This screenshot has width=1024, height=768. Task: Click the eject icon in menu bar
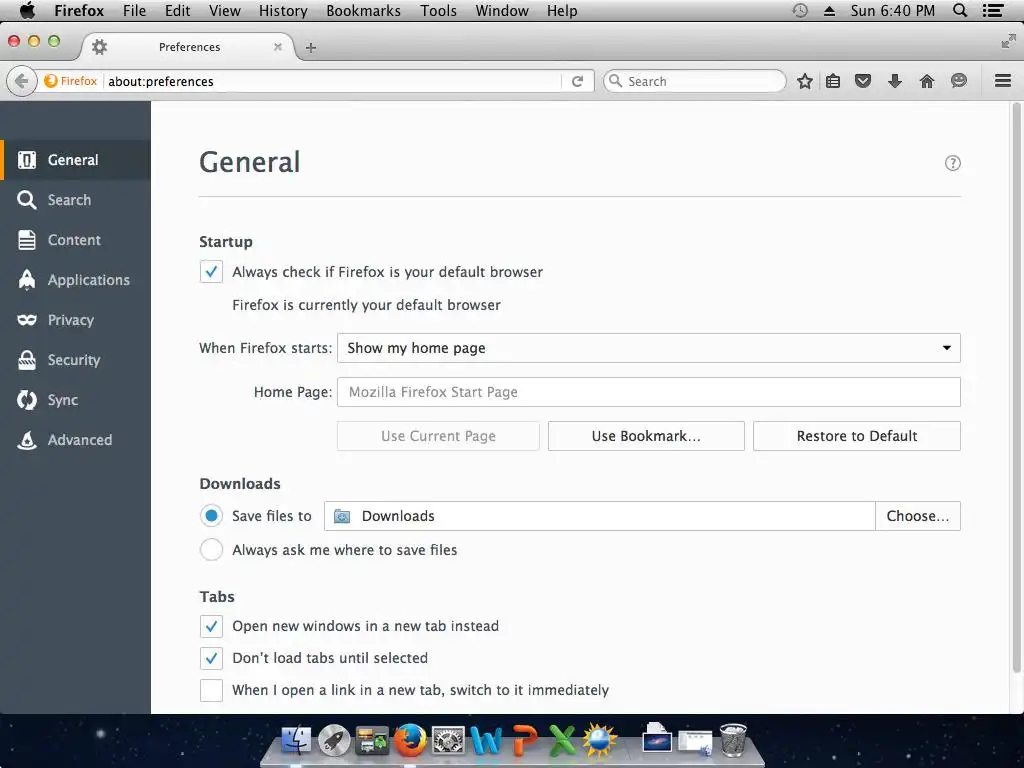click(x=829, y=10)
